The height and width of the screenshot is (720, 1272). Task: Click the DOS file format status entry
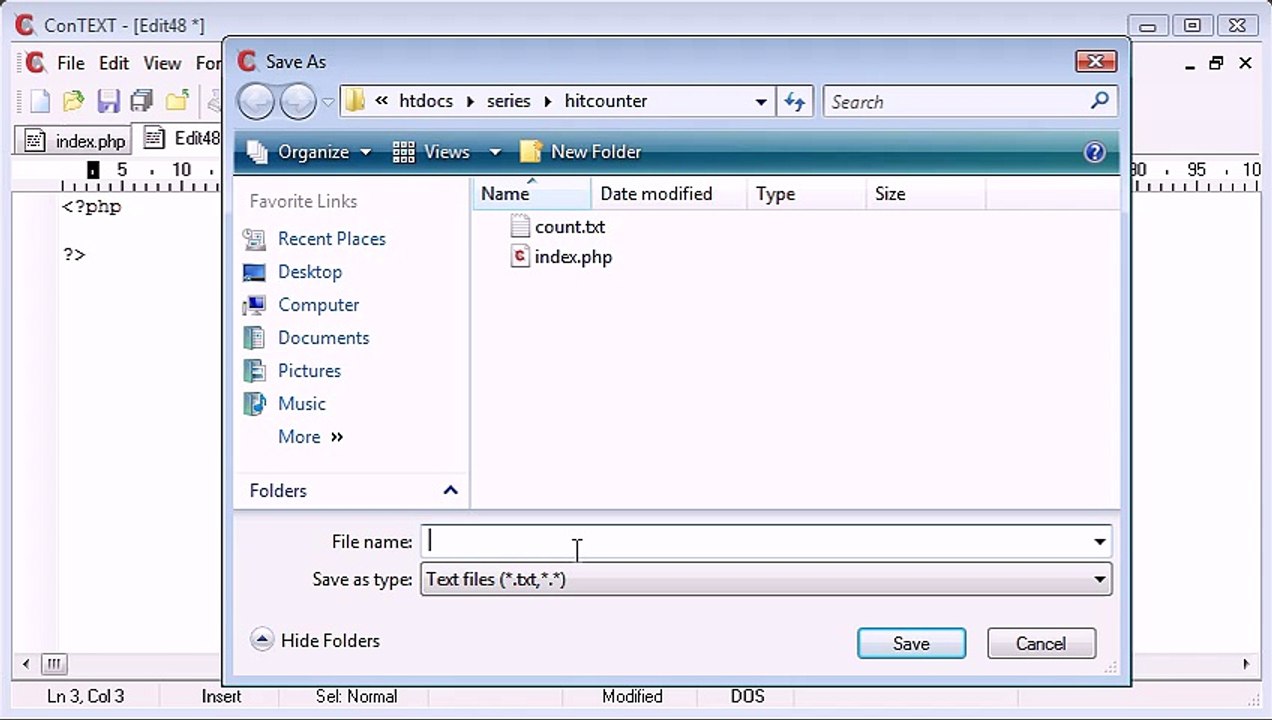(x=747, y=697)
